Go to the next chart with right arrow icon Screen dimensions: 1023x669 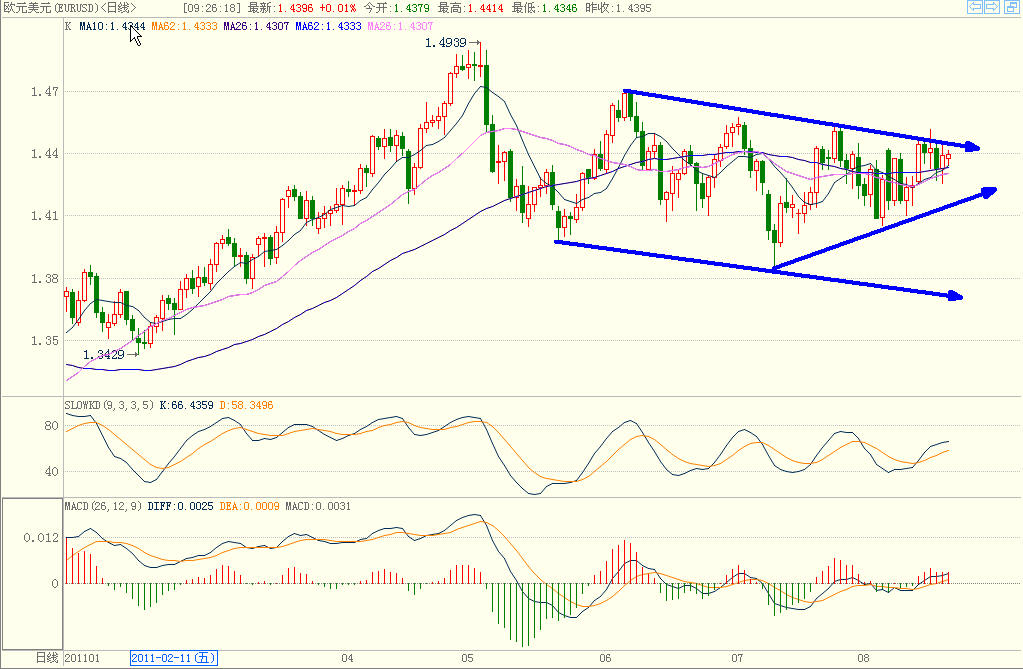coord(992,7)
